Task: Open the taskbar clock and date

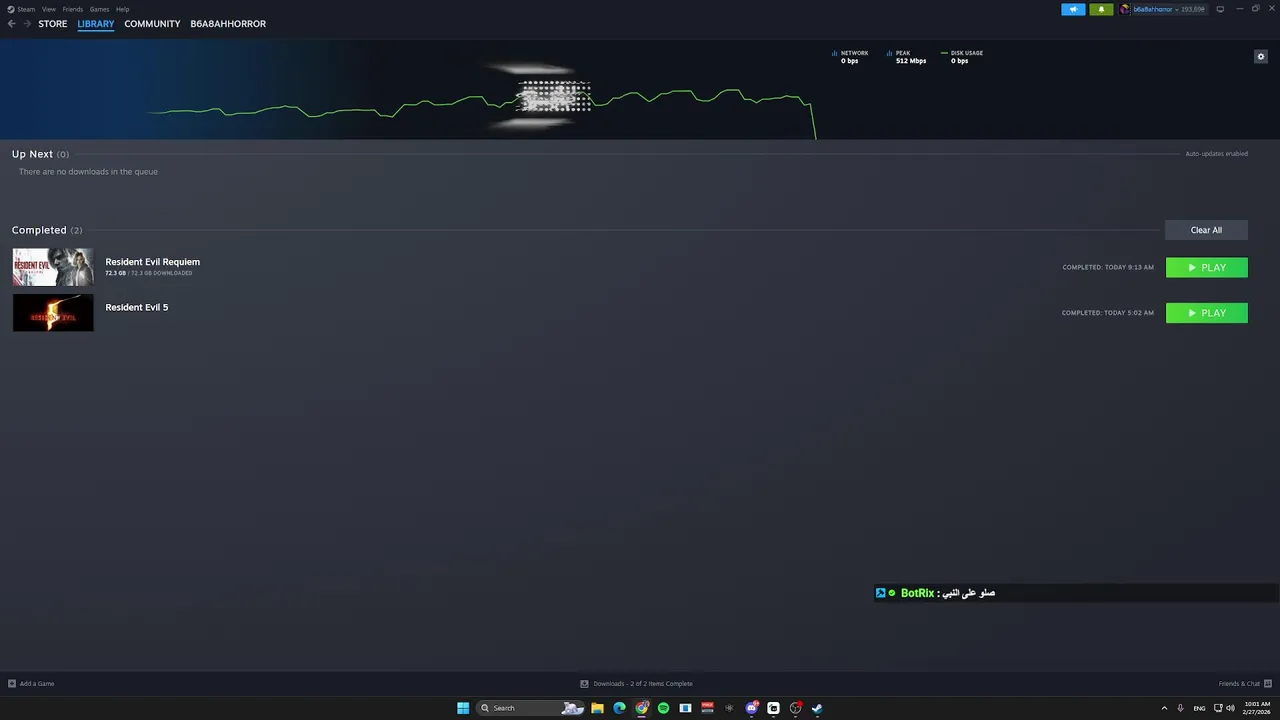Action: click(x=1257, y=708)
